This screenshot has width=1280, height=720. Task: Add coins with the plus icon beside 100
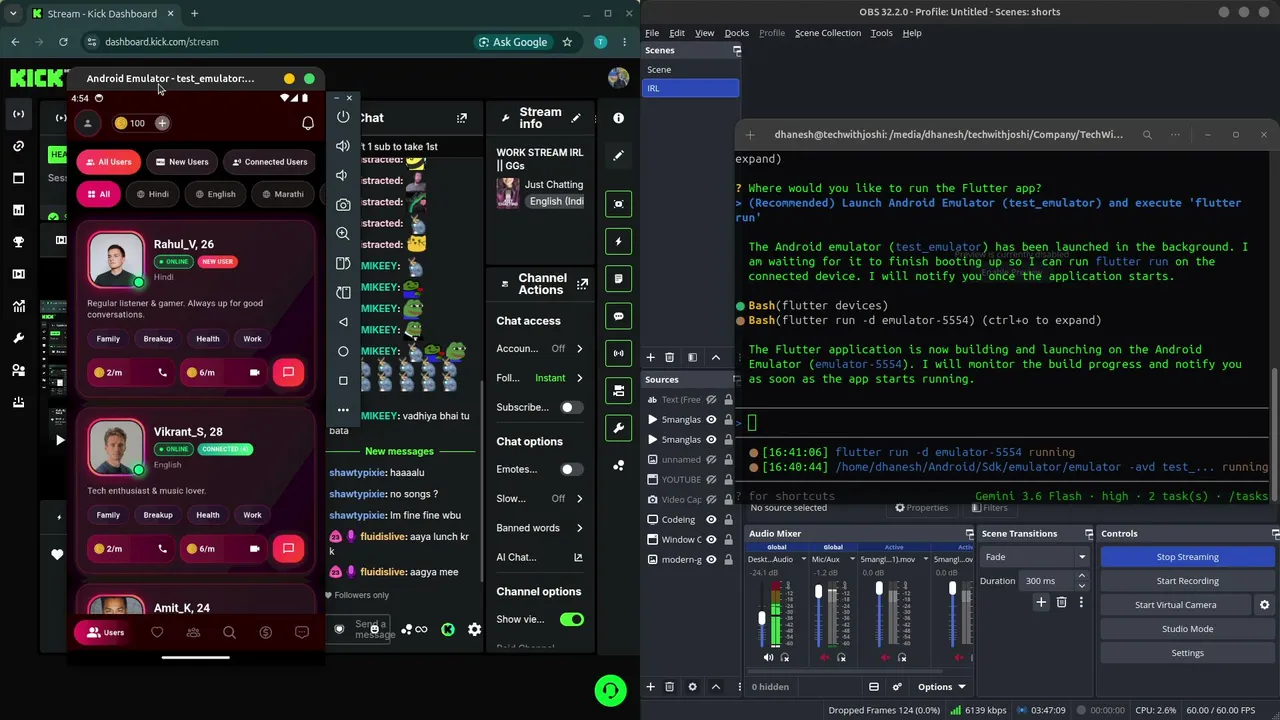(x=162, y=123)
